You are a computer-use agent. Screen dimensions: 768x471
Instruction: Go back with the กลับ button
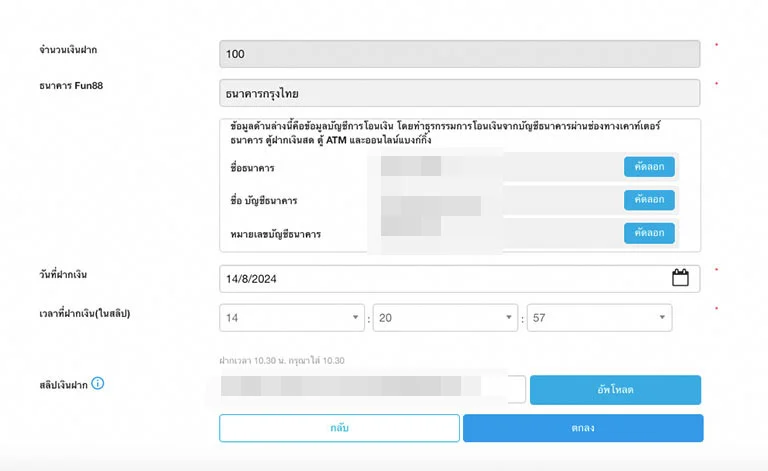coord(339,428)
